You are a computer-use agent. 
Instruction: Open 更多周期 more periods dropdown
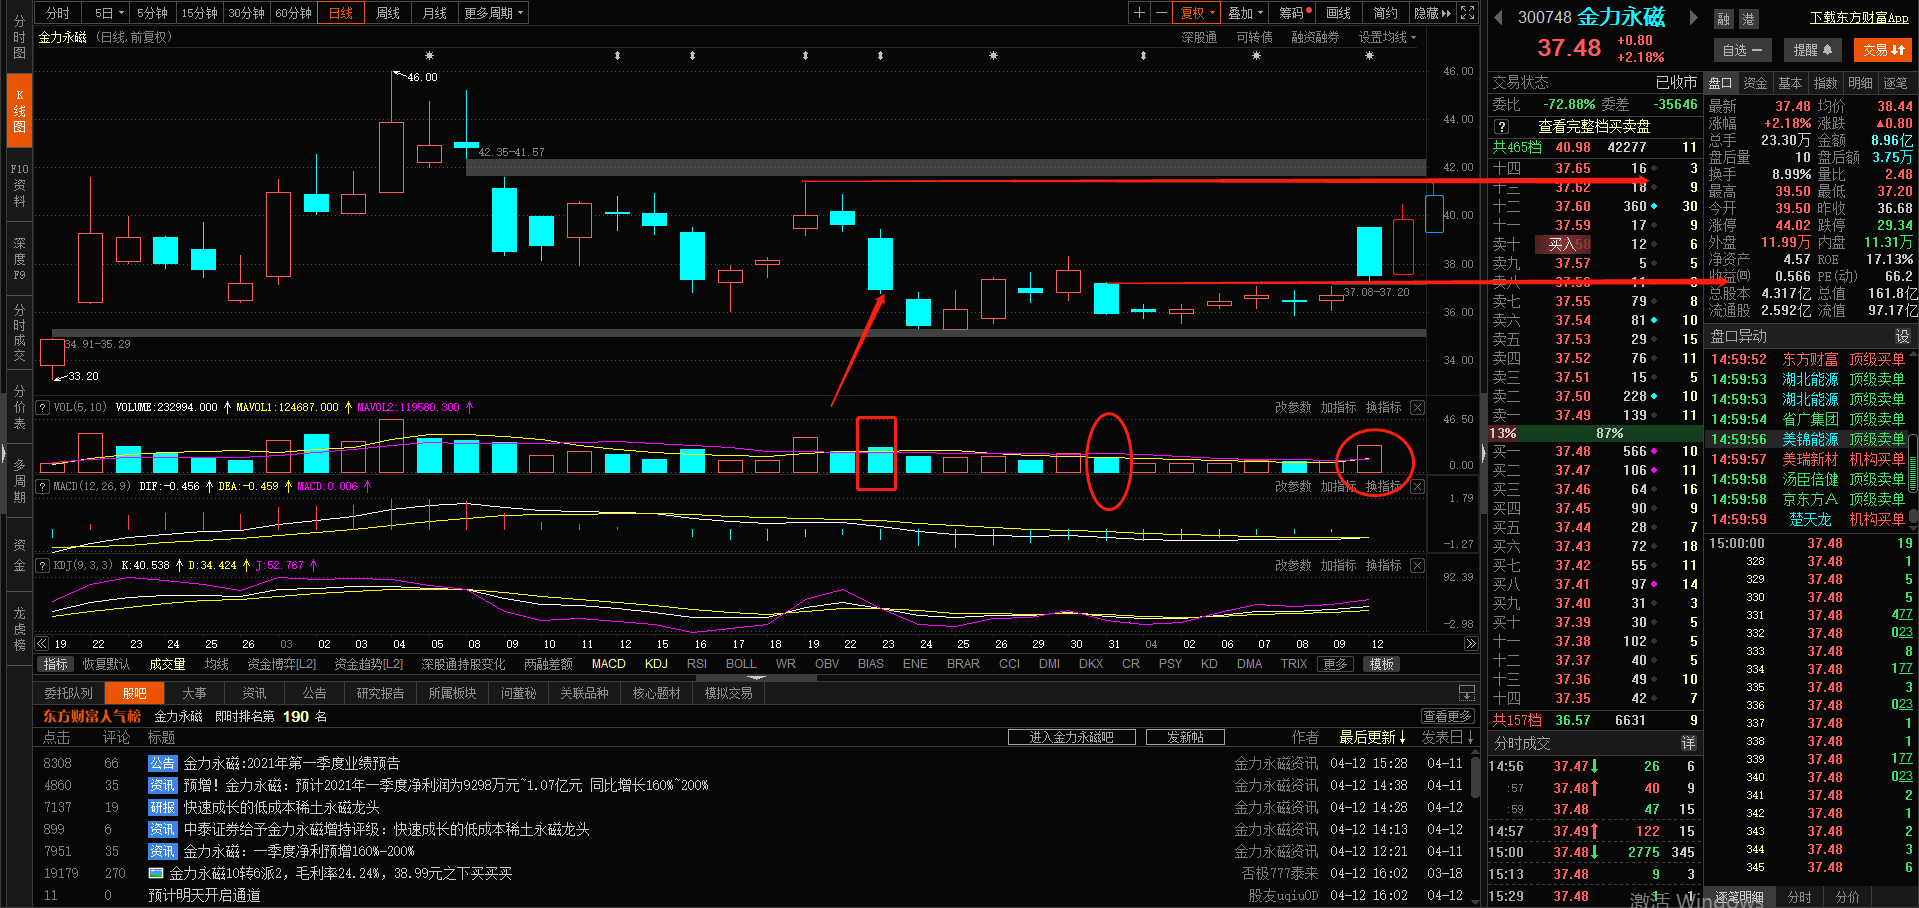[494, 13]
